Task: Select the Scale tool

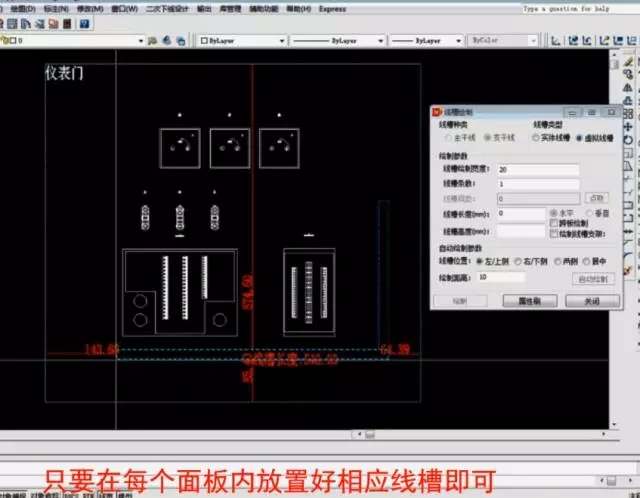Action: (x=628, y=153)
